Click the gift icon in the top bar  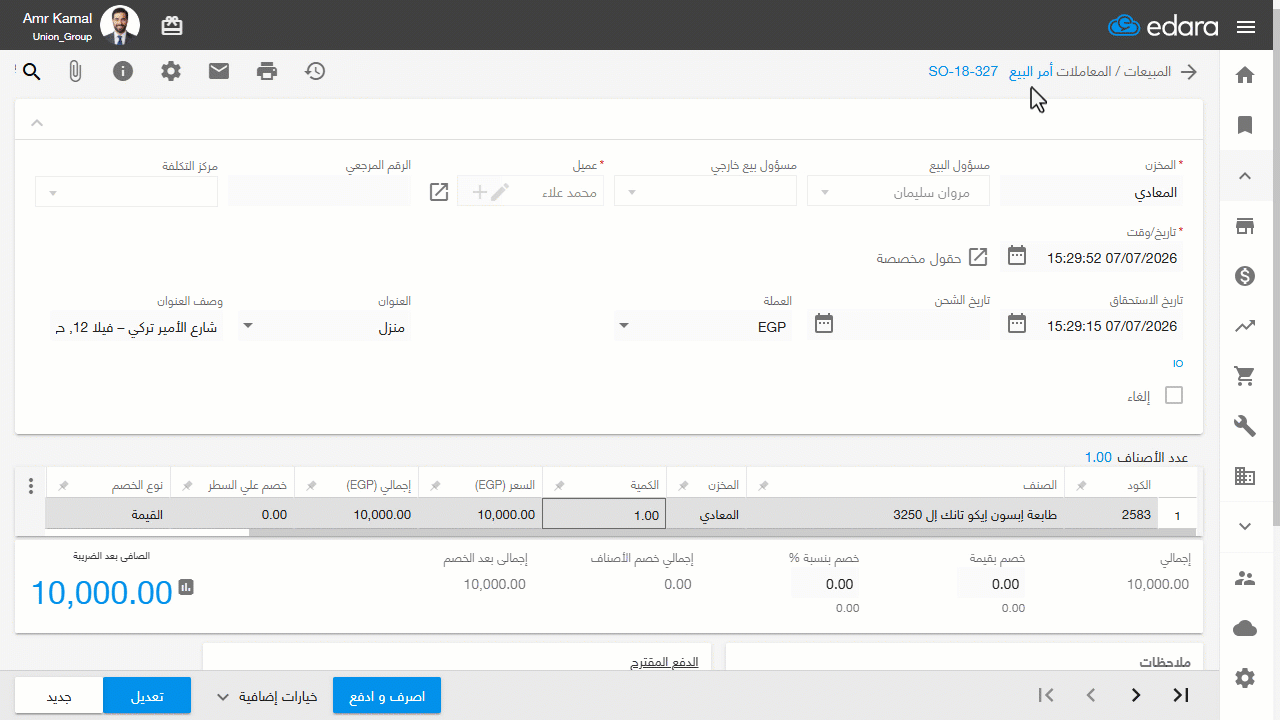tap(171, 25)
